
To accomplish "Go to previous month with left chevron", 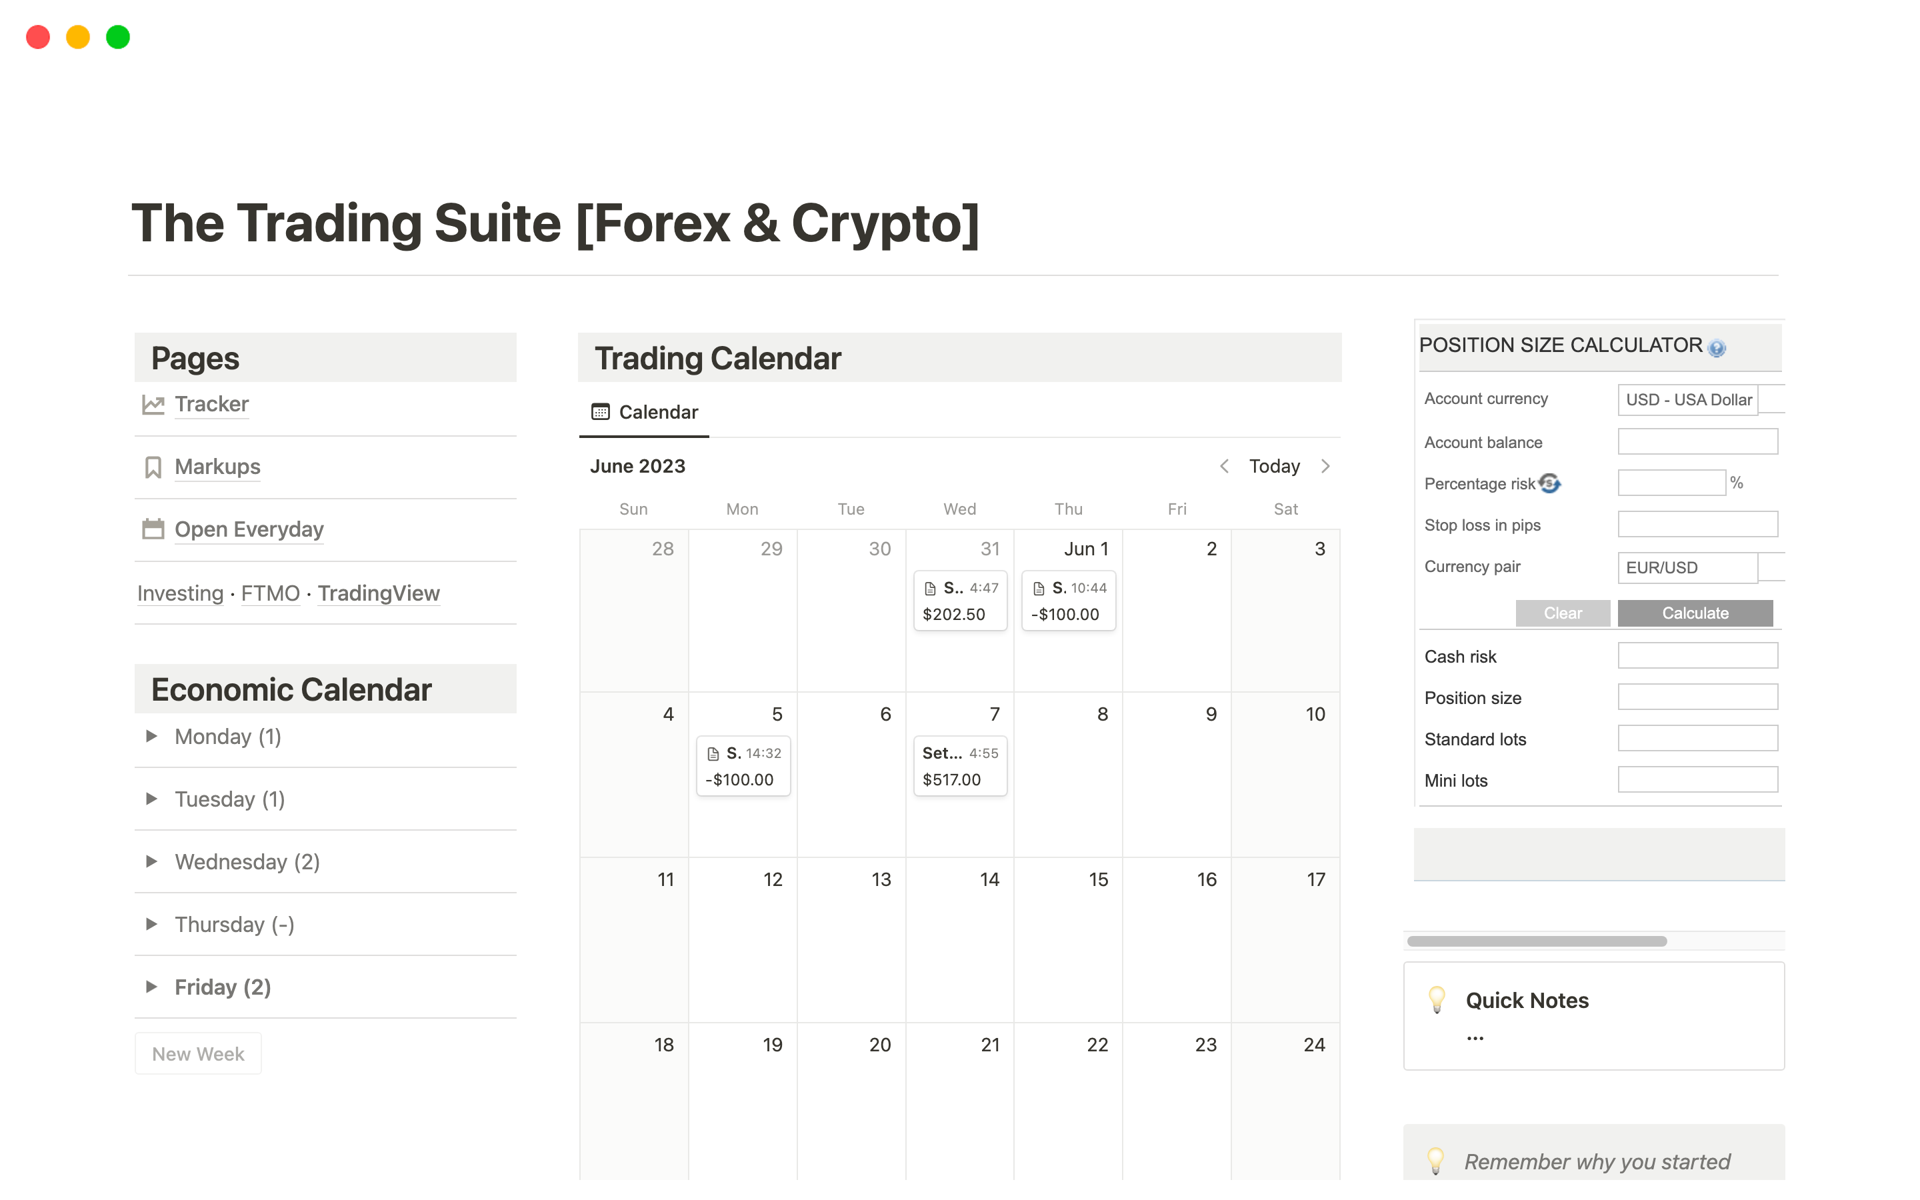I will (x=1224, y=466).
